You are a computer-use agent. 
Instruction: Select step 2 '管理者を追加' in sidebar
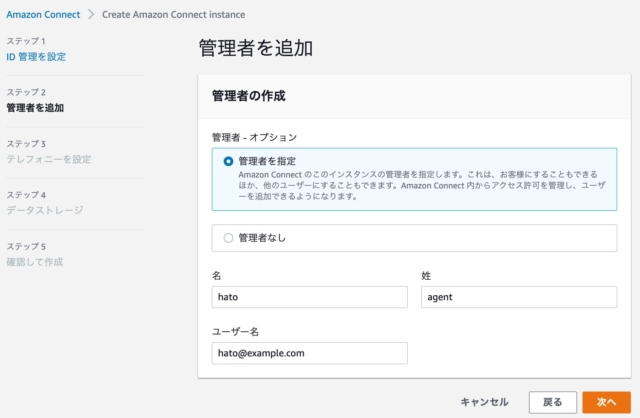[x=35, y=108]
